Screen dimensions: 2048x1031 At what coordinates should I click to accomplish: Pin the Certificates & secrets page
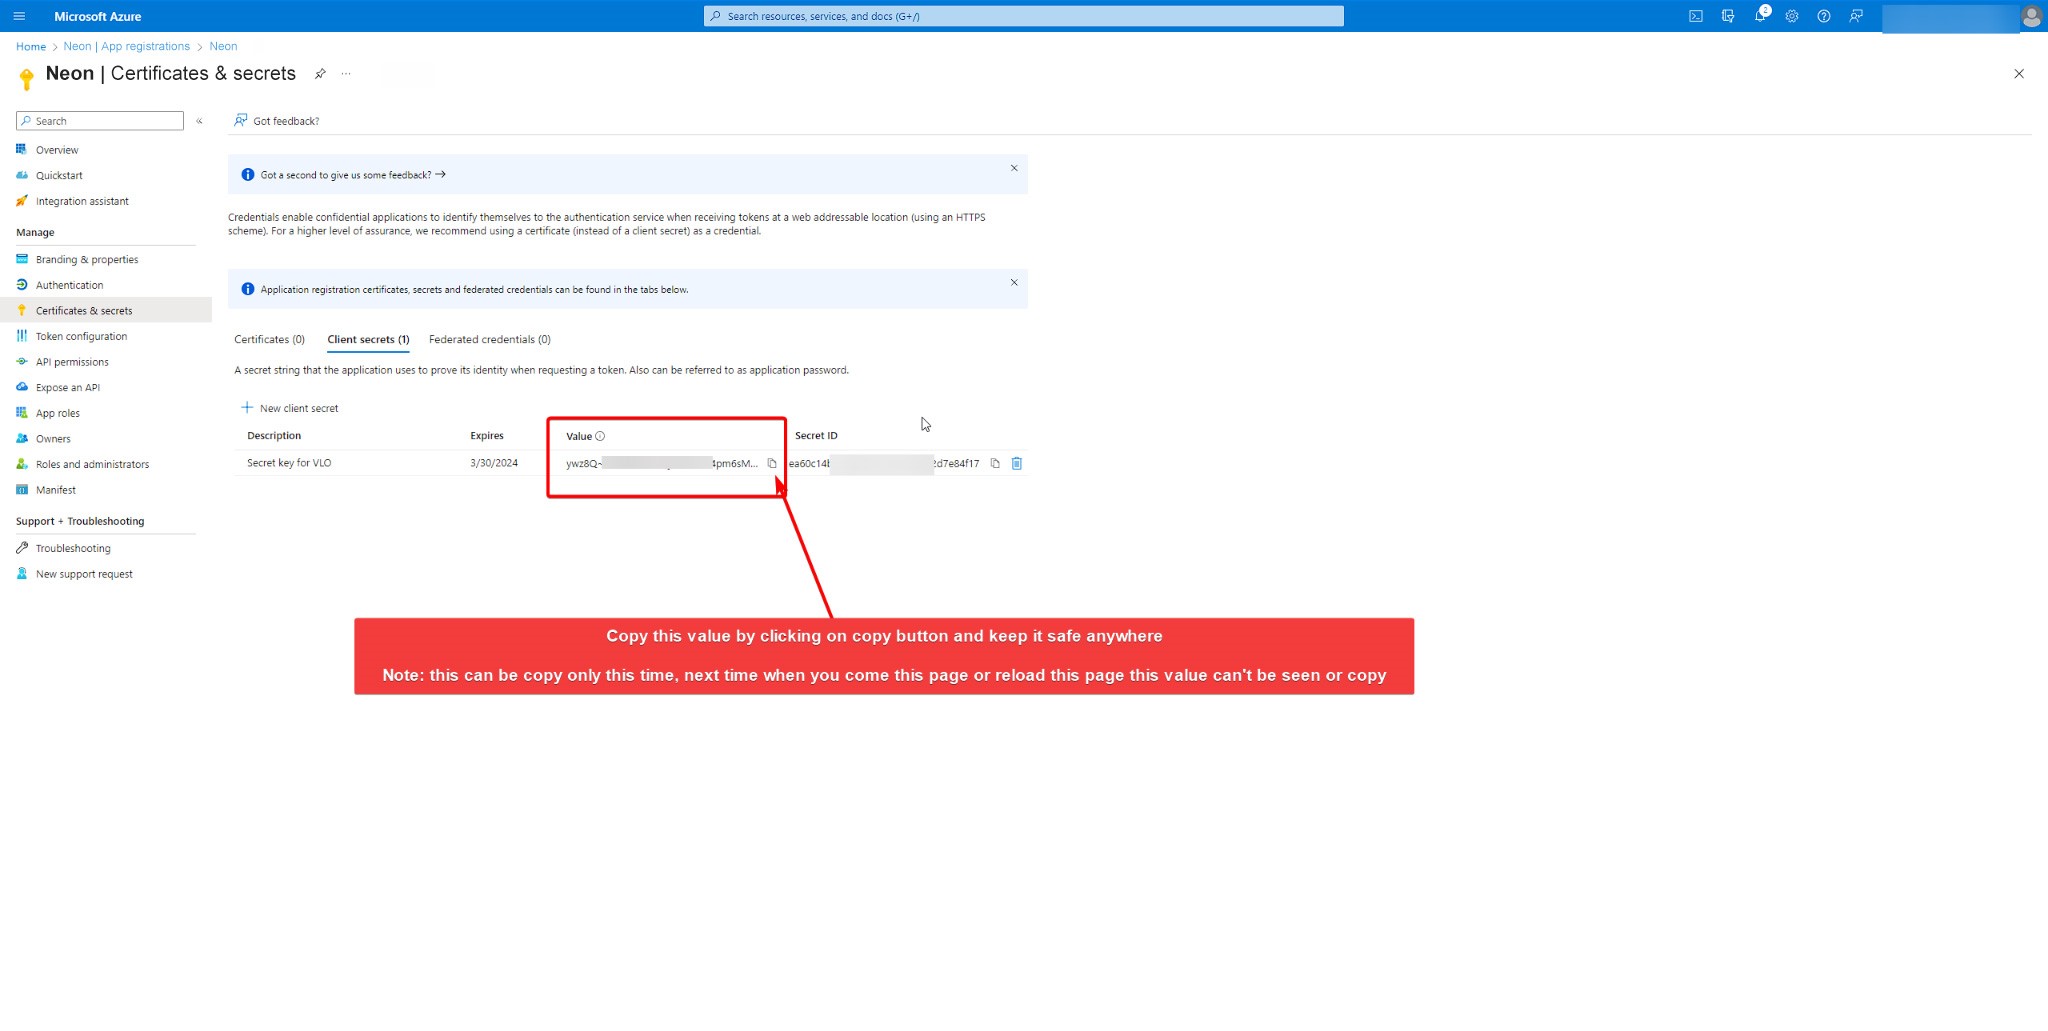click(x=320, y=74)
